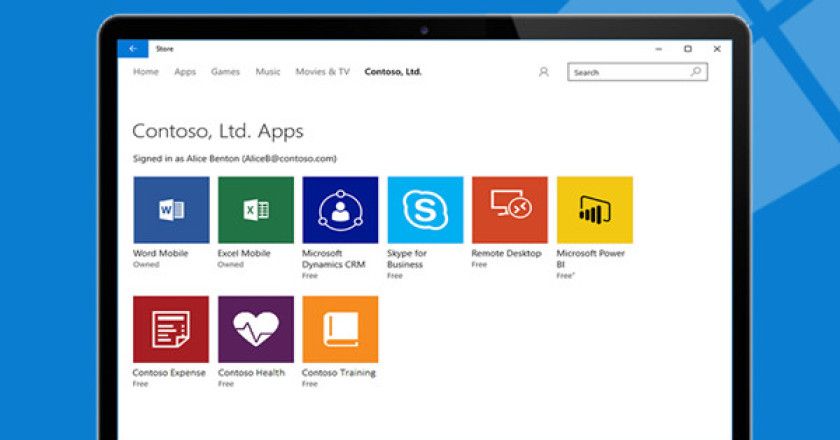This screenshot has width=840, height=440.
Task: Click the Contoso Training label
Action: click(x=339, y=372)
